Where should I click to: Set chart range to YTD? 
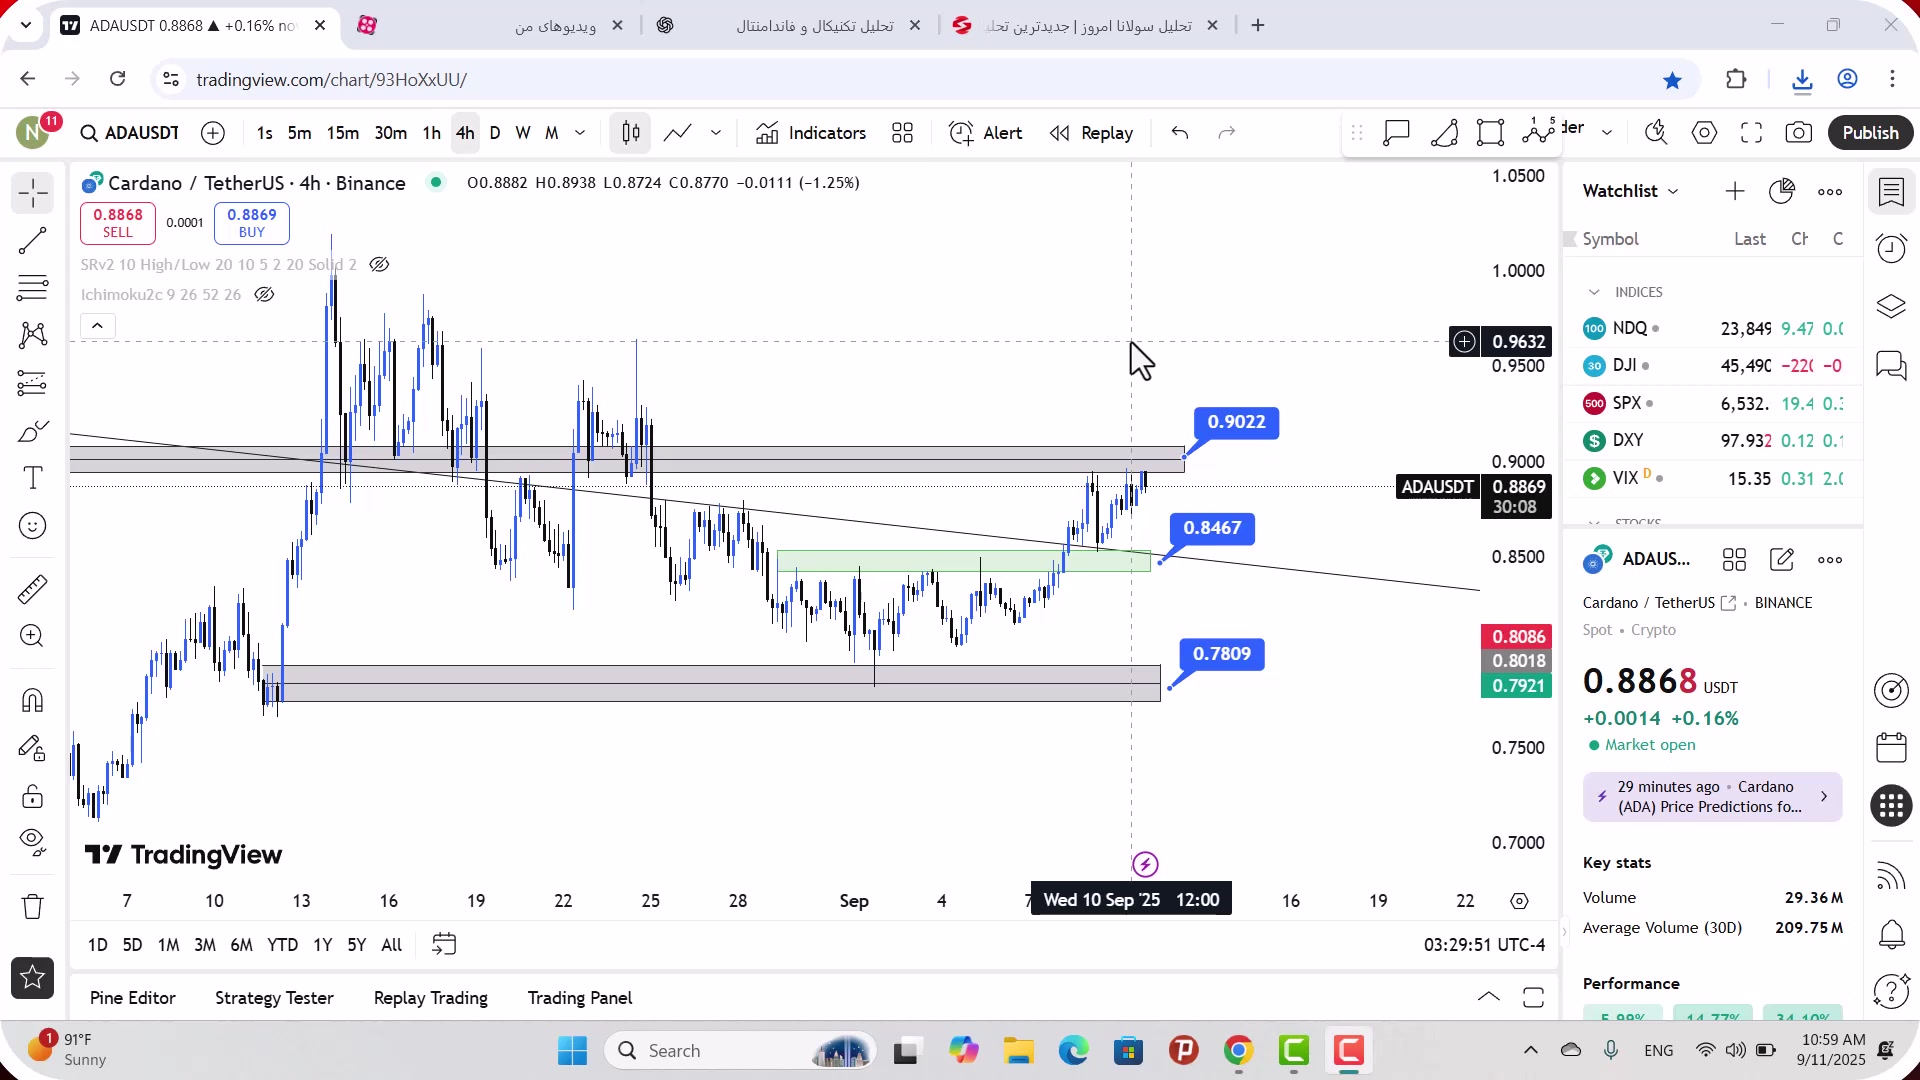click(x=282, y=945)
